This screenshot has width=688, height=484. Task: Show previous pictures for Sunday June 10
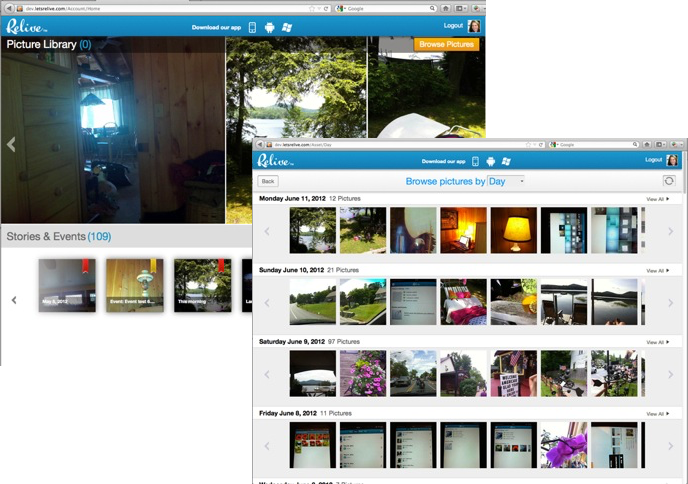[267, 303]
